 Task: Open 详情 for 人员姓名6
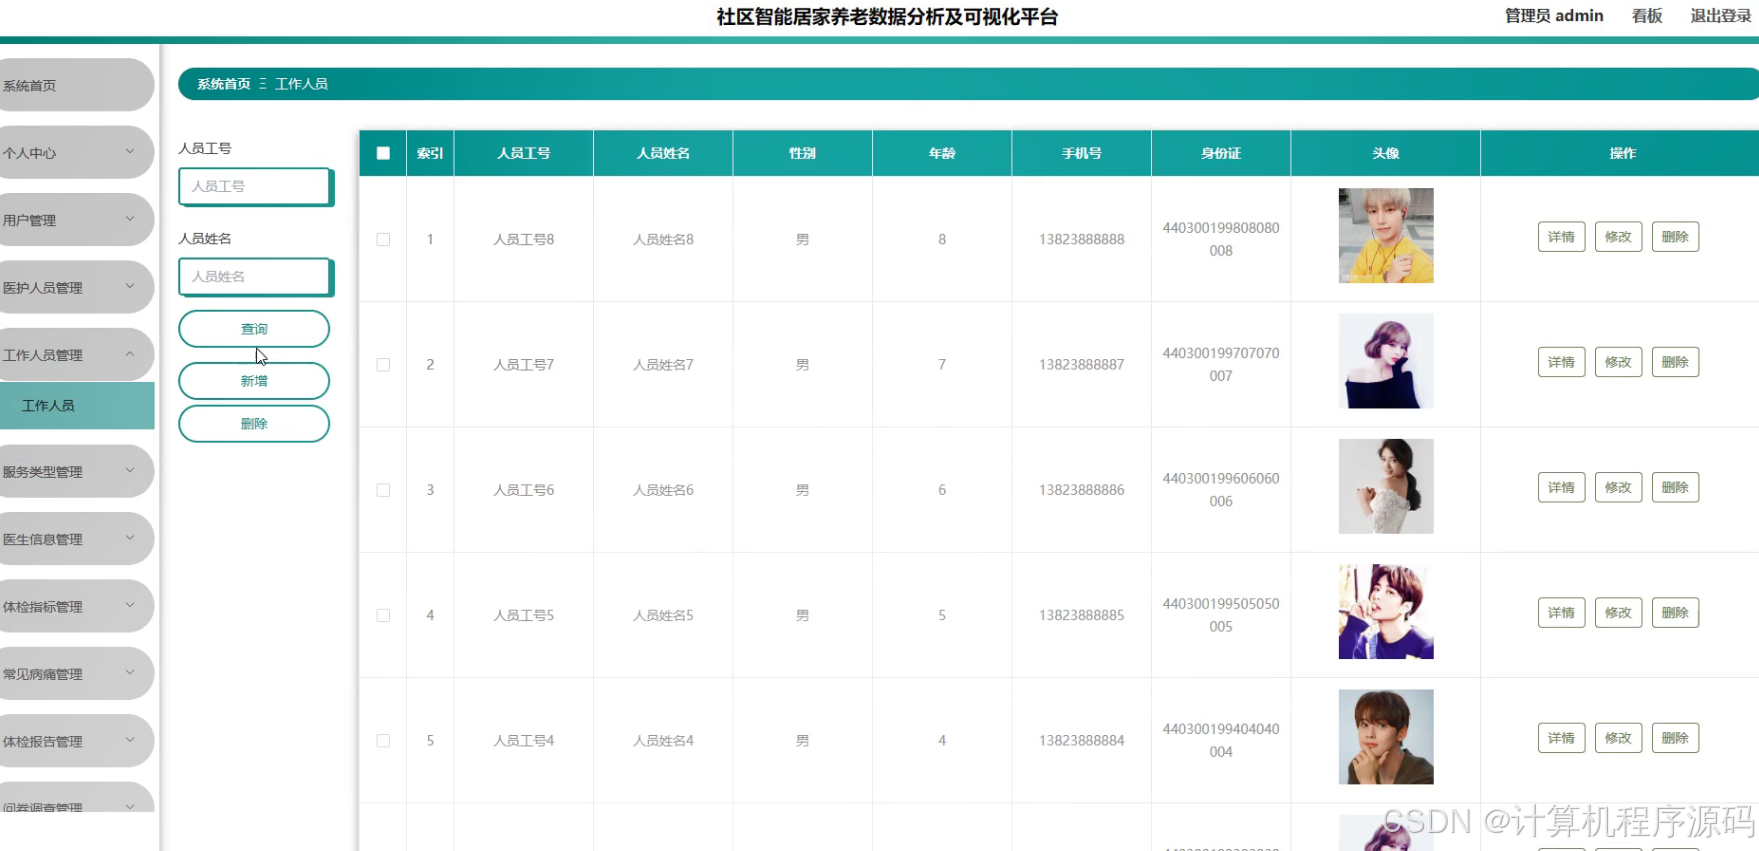coord(1561,487)
